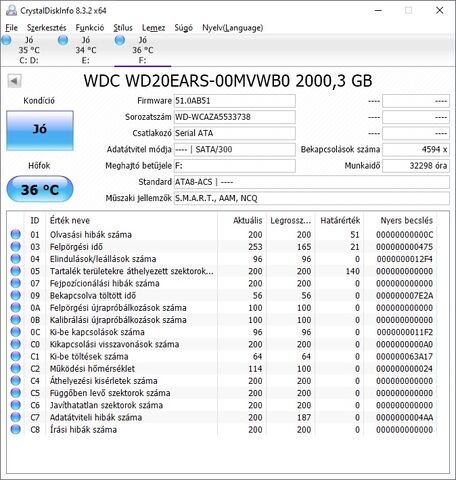Click the Műszaki jellemzők field S.M.A.R.T., AAM, NCQ
Viewport: 456px width, 480px height.
tap(312, 198)
